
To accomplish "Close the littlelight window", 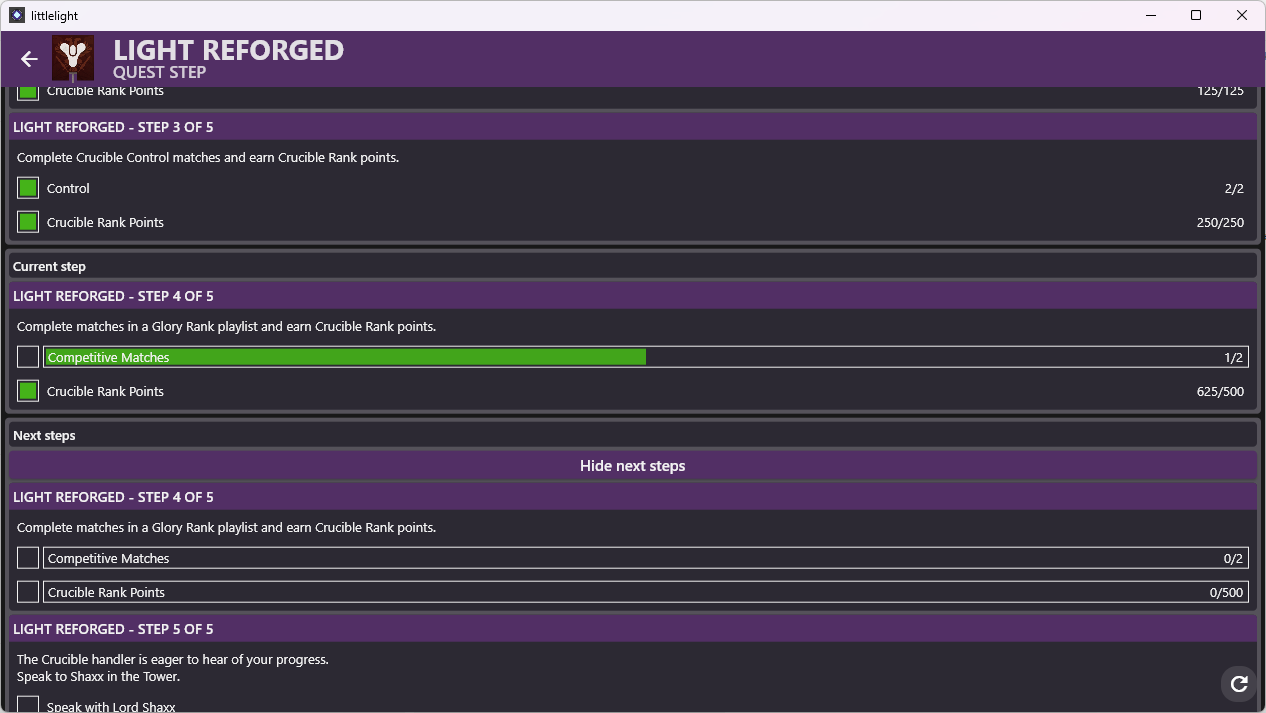I will click(x=1242, y=15).
